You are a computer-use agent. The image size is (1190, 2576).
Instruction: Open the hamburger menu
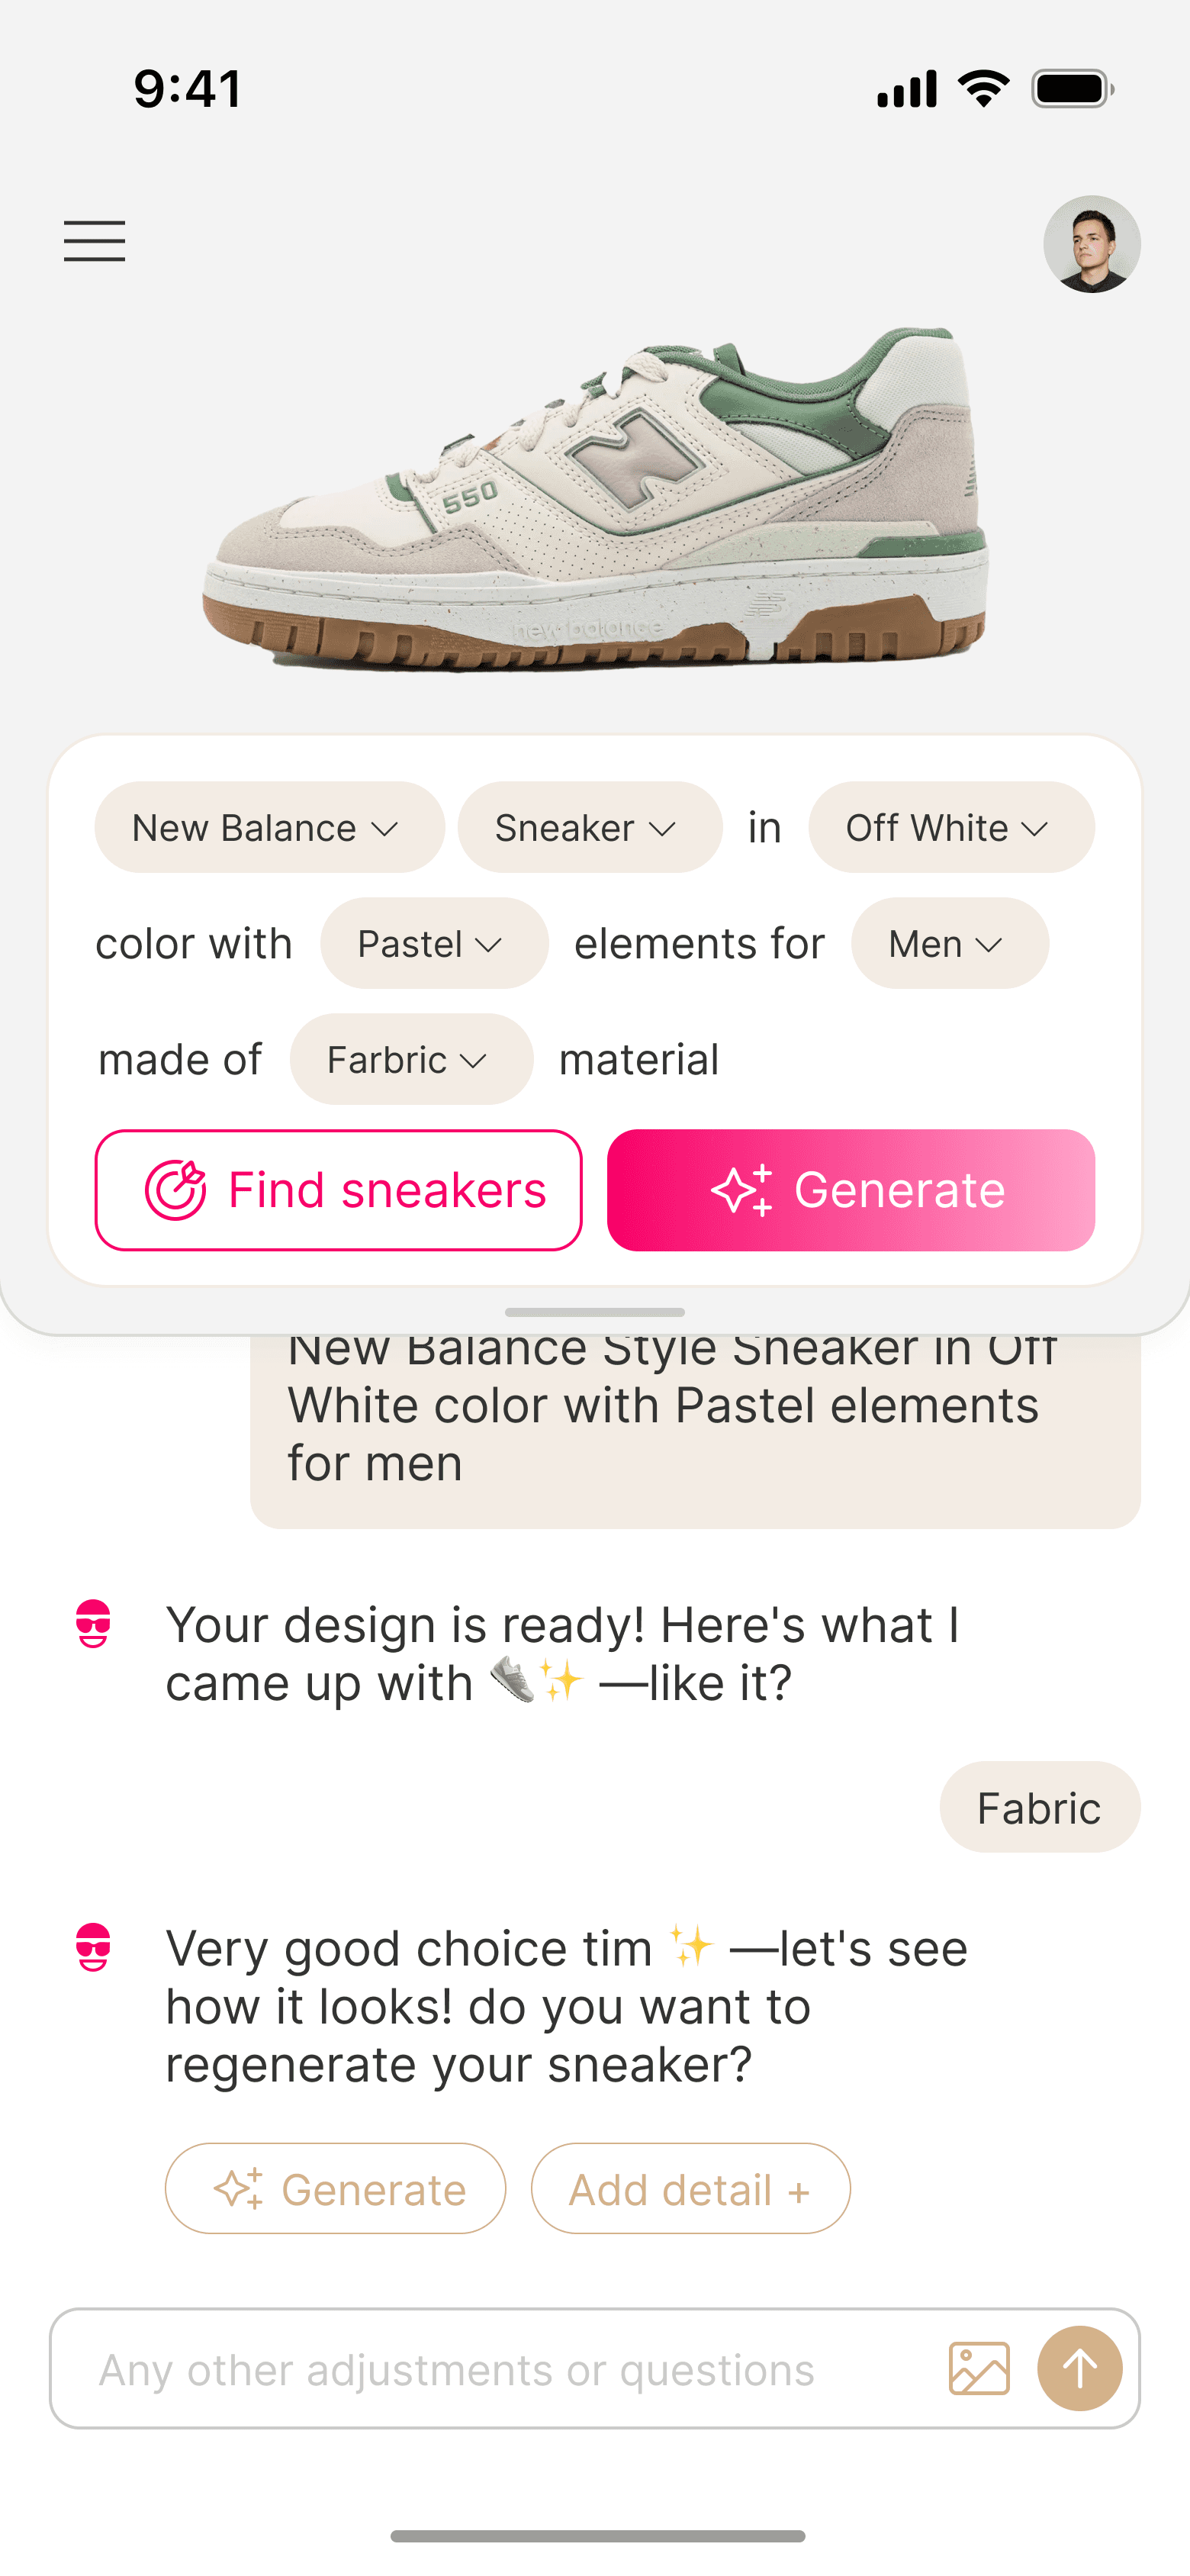[x=95, y=241]
